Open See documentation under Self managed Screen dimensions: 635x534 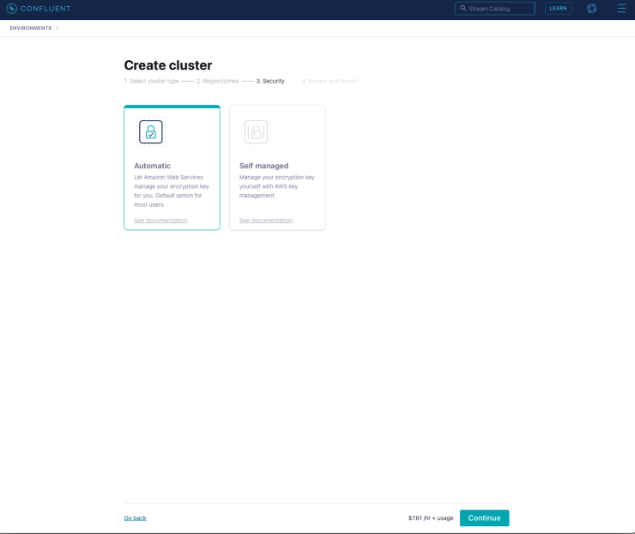[x=266, y=220]
